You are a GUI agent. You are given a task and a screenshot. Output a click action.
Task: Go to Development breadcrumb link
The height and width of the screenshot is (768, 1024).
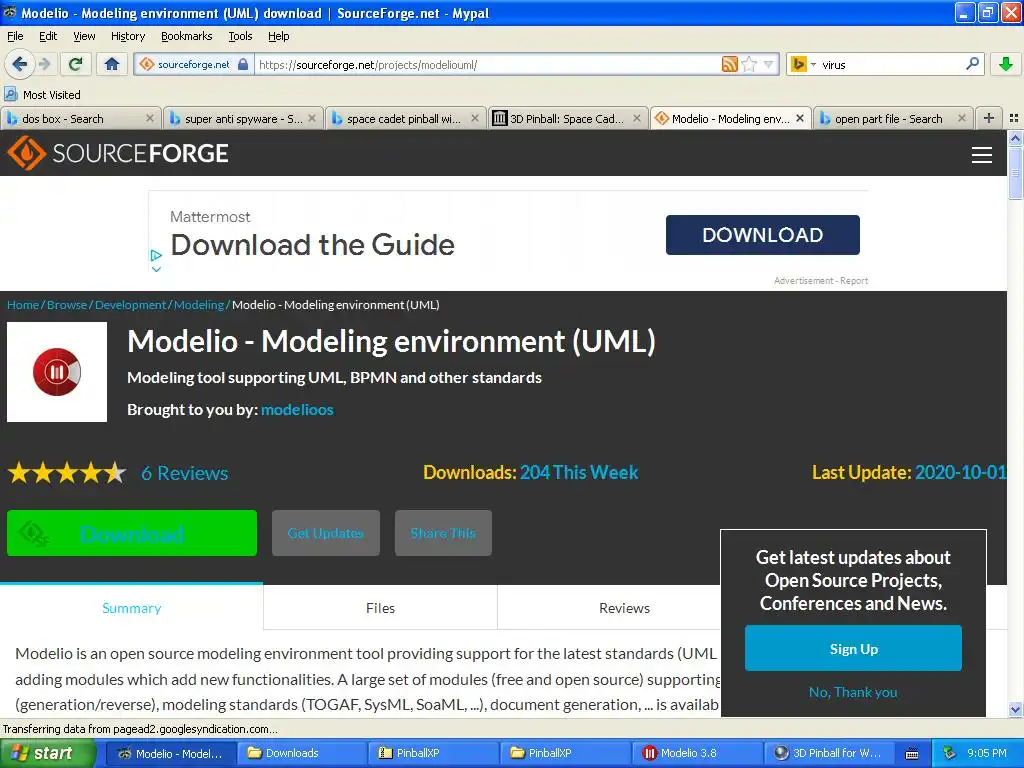pyautogui.click(x=131, y=305)
